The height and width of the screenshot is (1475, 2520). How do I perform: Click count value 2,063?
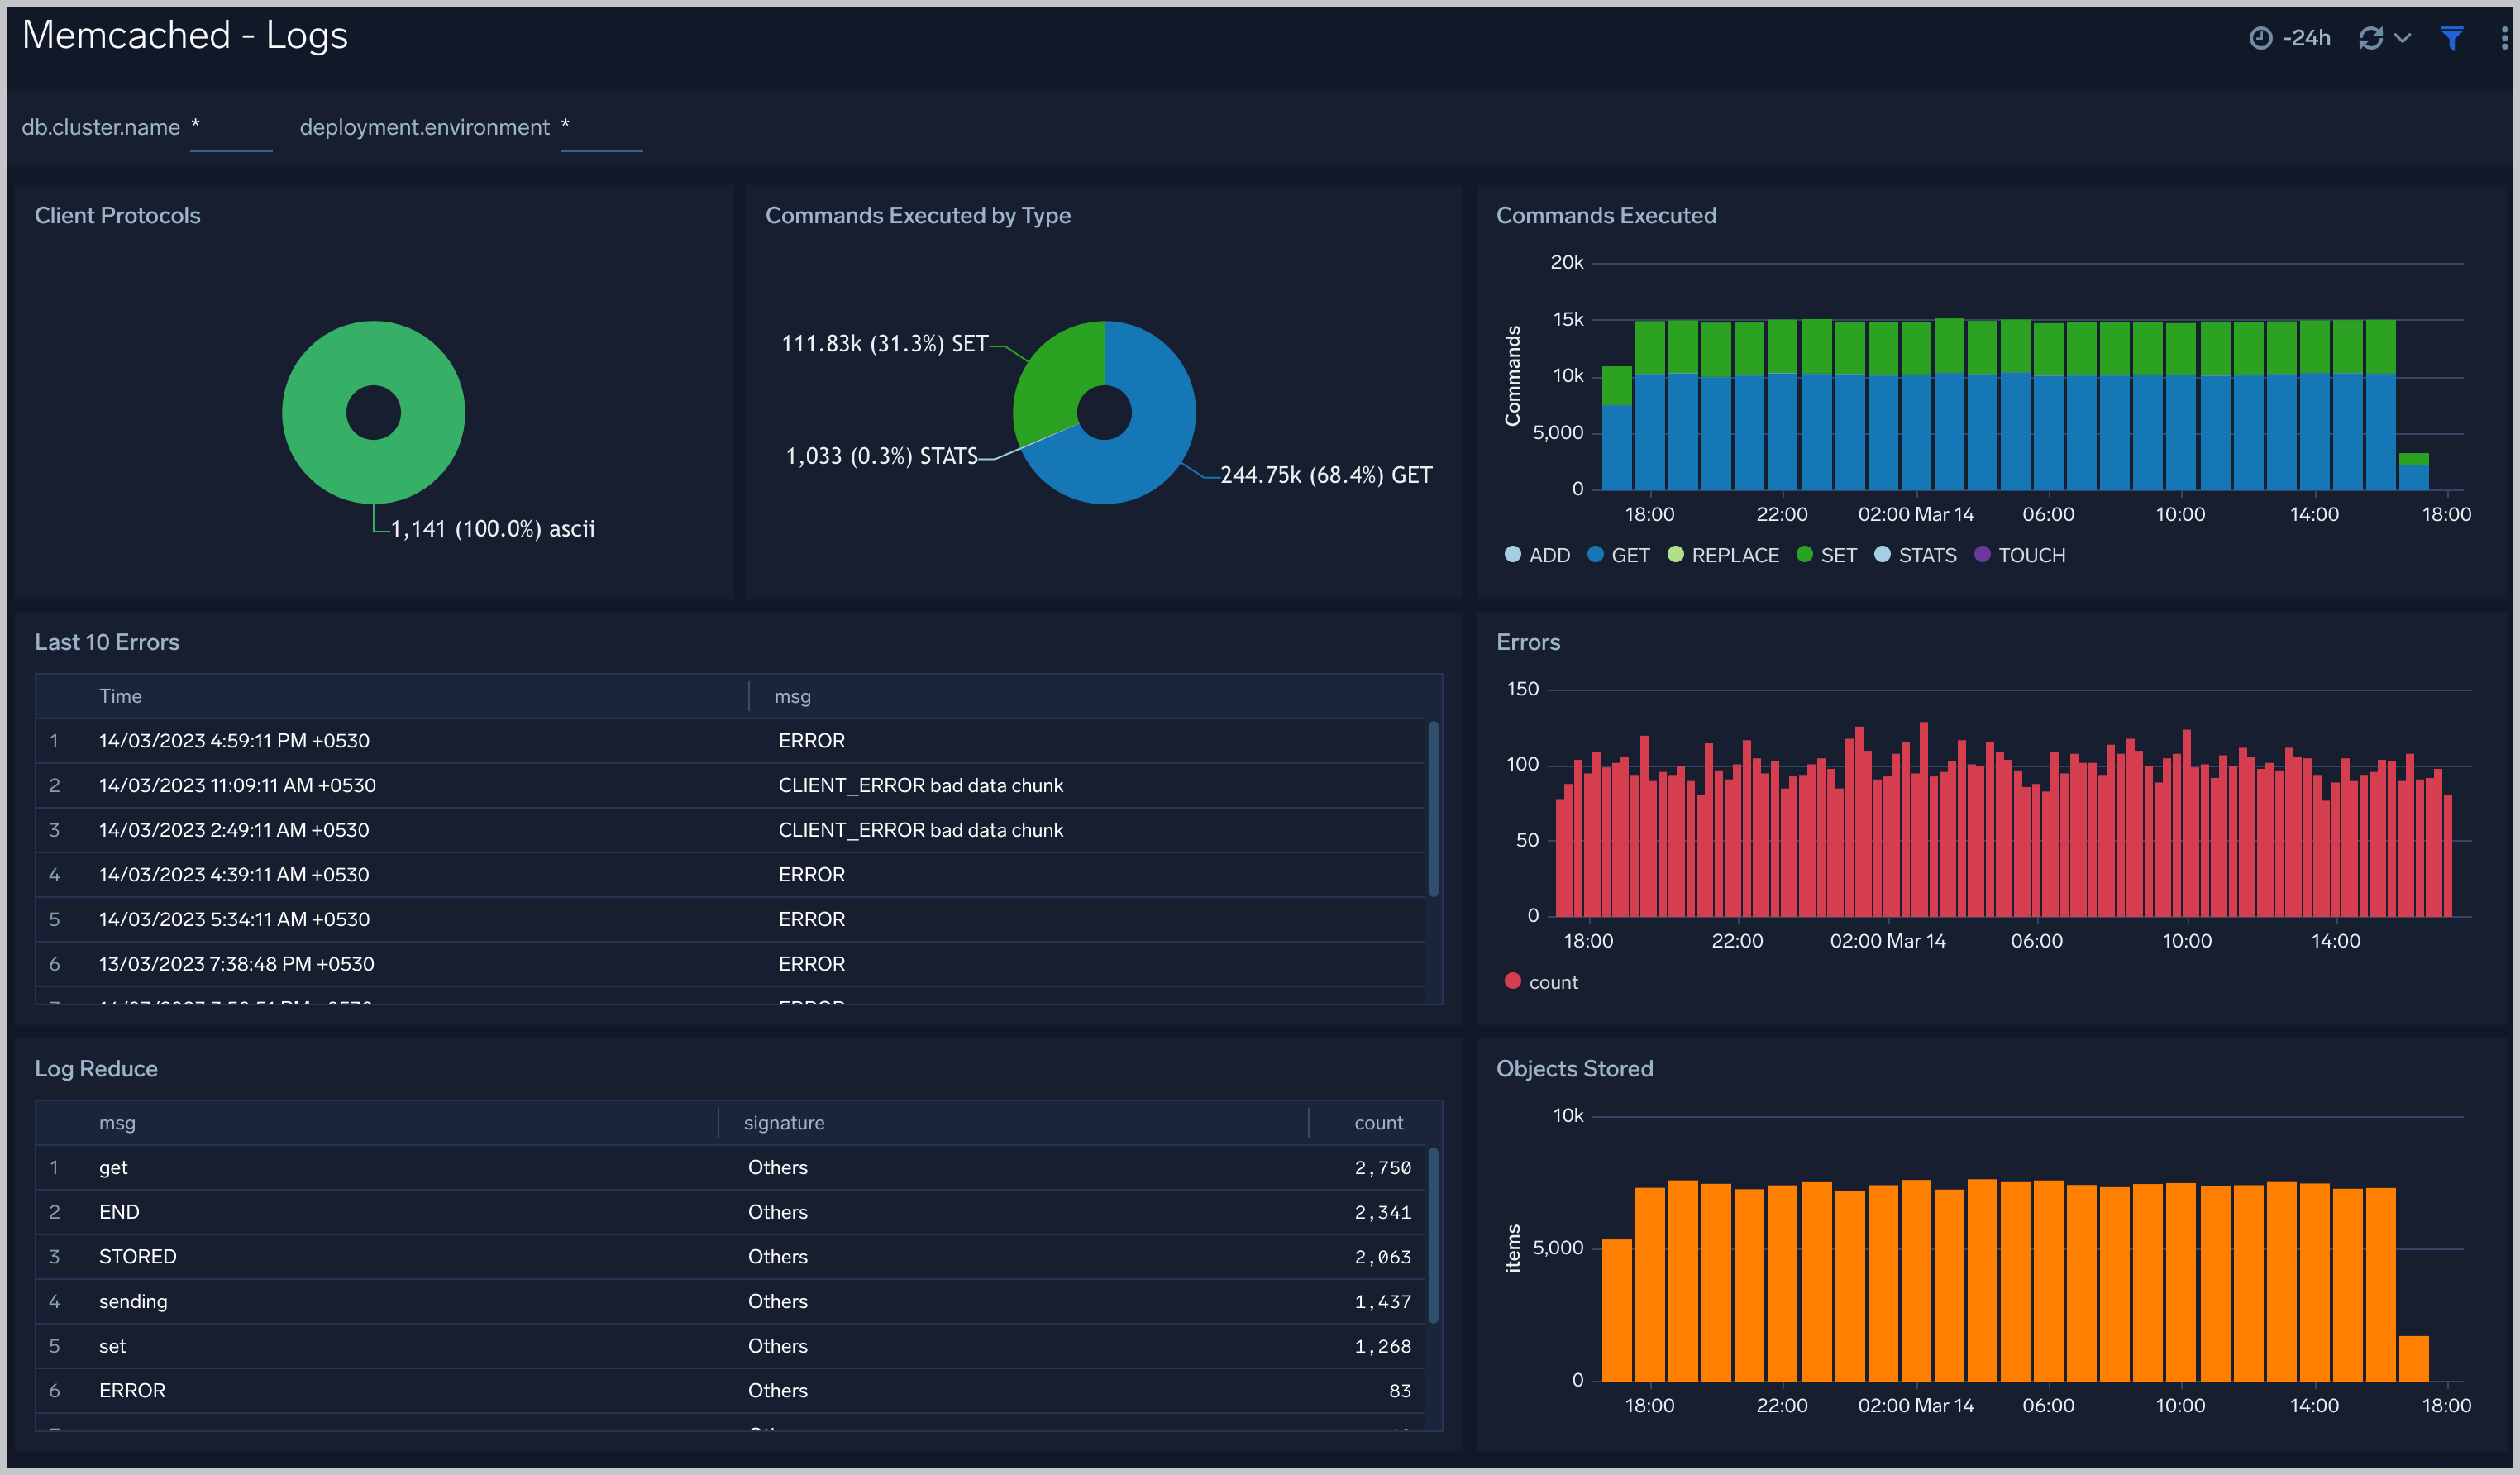coord(1382,1257)
